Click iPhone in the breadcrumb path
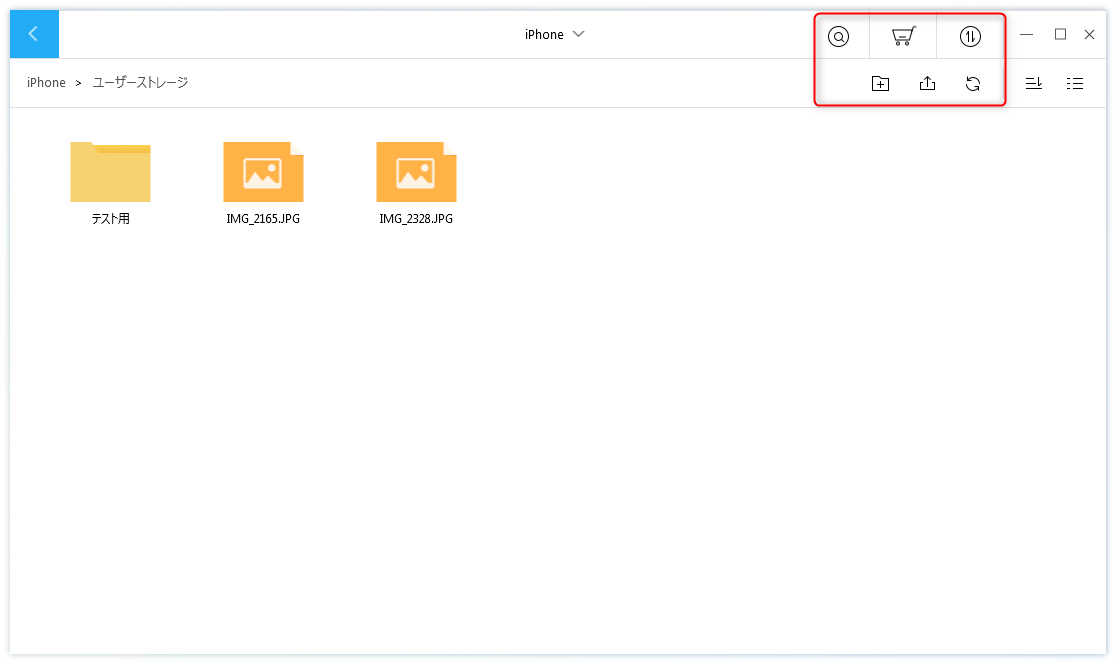The width and height of the screenshot is (1116, 664). point(46,83)
